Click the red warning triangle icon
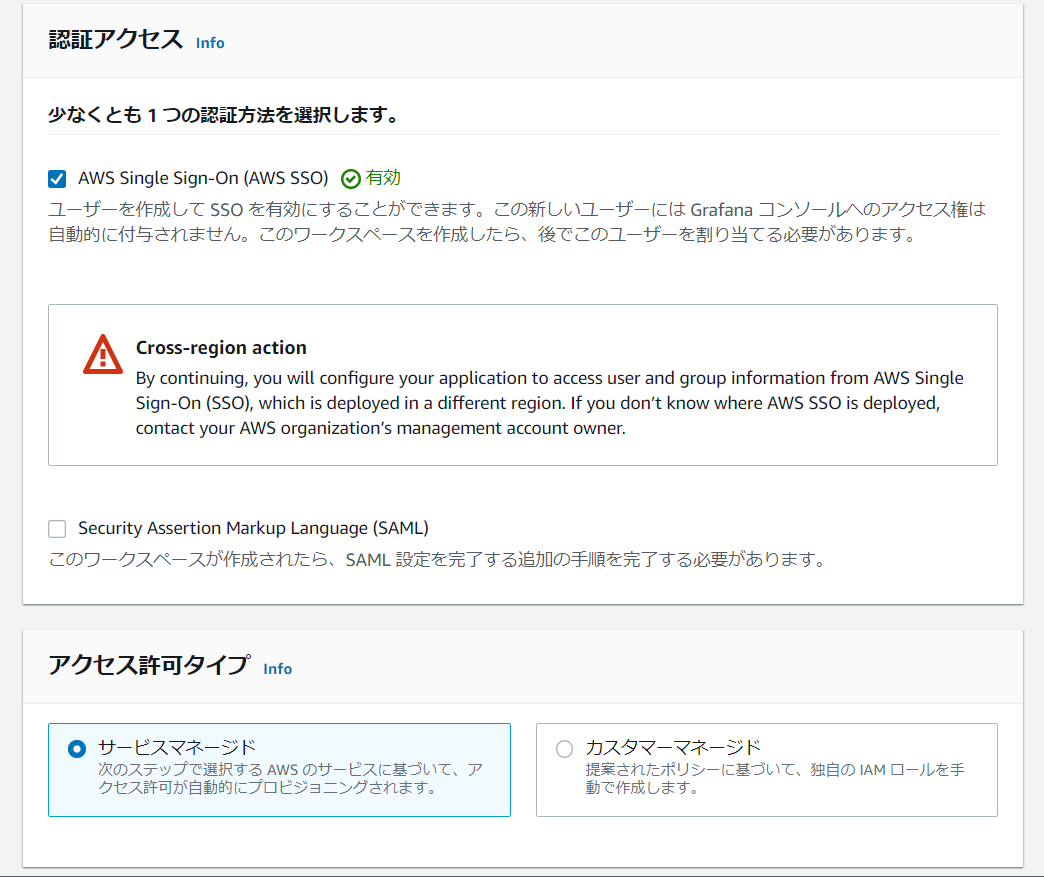1044x877 pixels. coord(103,355)
